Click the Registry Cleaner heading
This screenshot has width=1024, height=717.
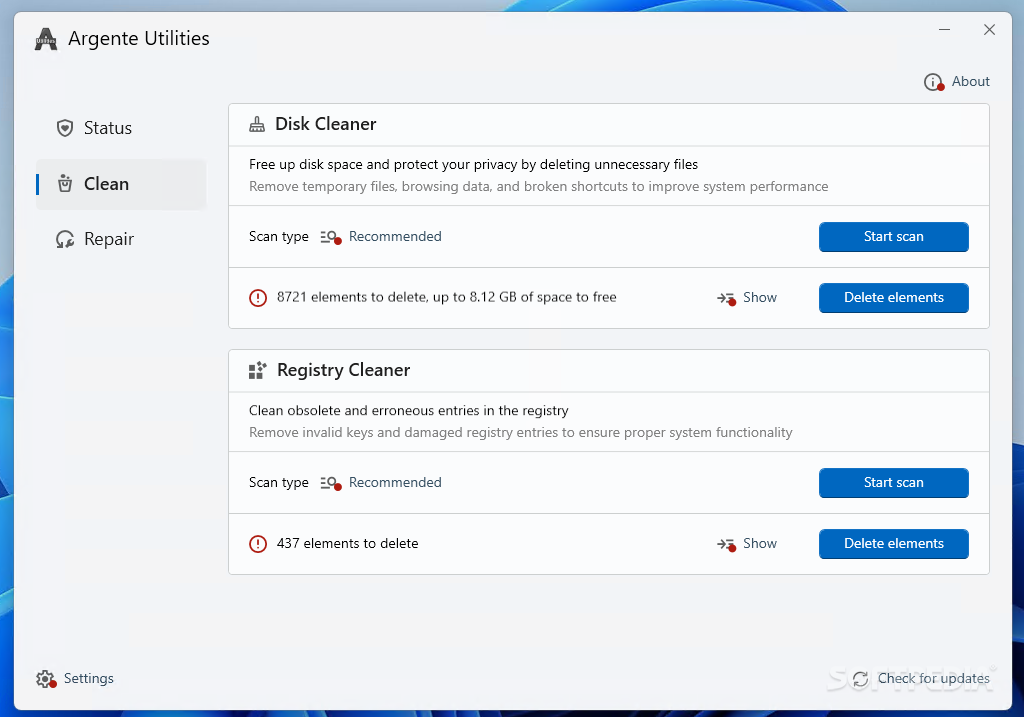[x=344, y=370]
